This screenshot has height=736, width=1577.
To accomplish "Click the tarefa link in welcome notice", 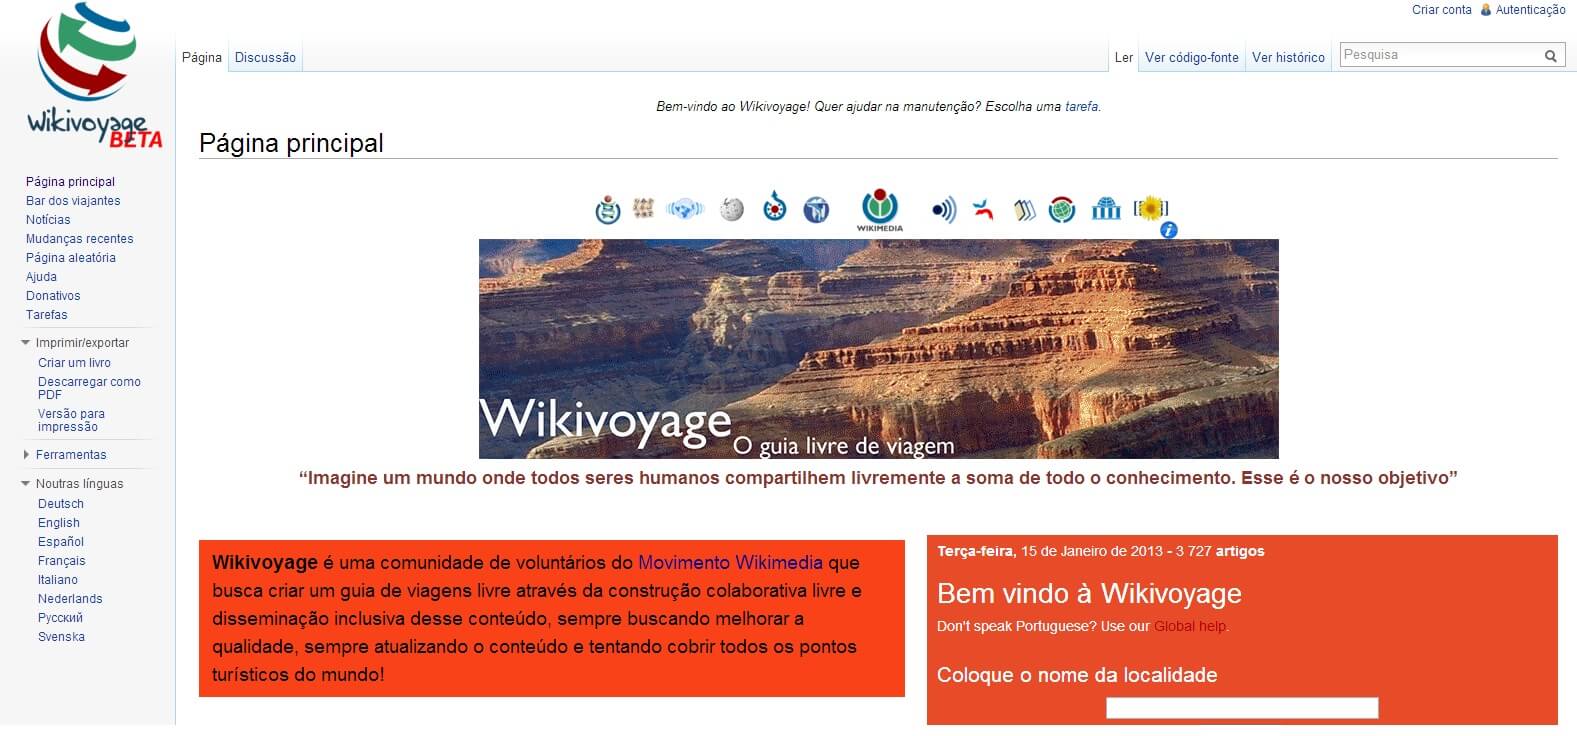I will point(1081,106).
